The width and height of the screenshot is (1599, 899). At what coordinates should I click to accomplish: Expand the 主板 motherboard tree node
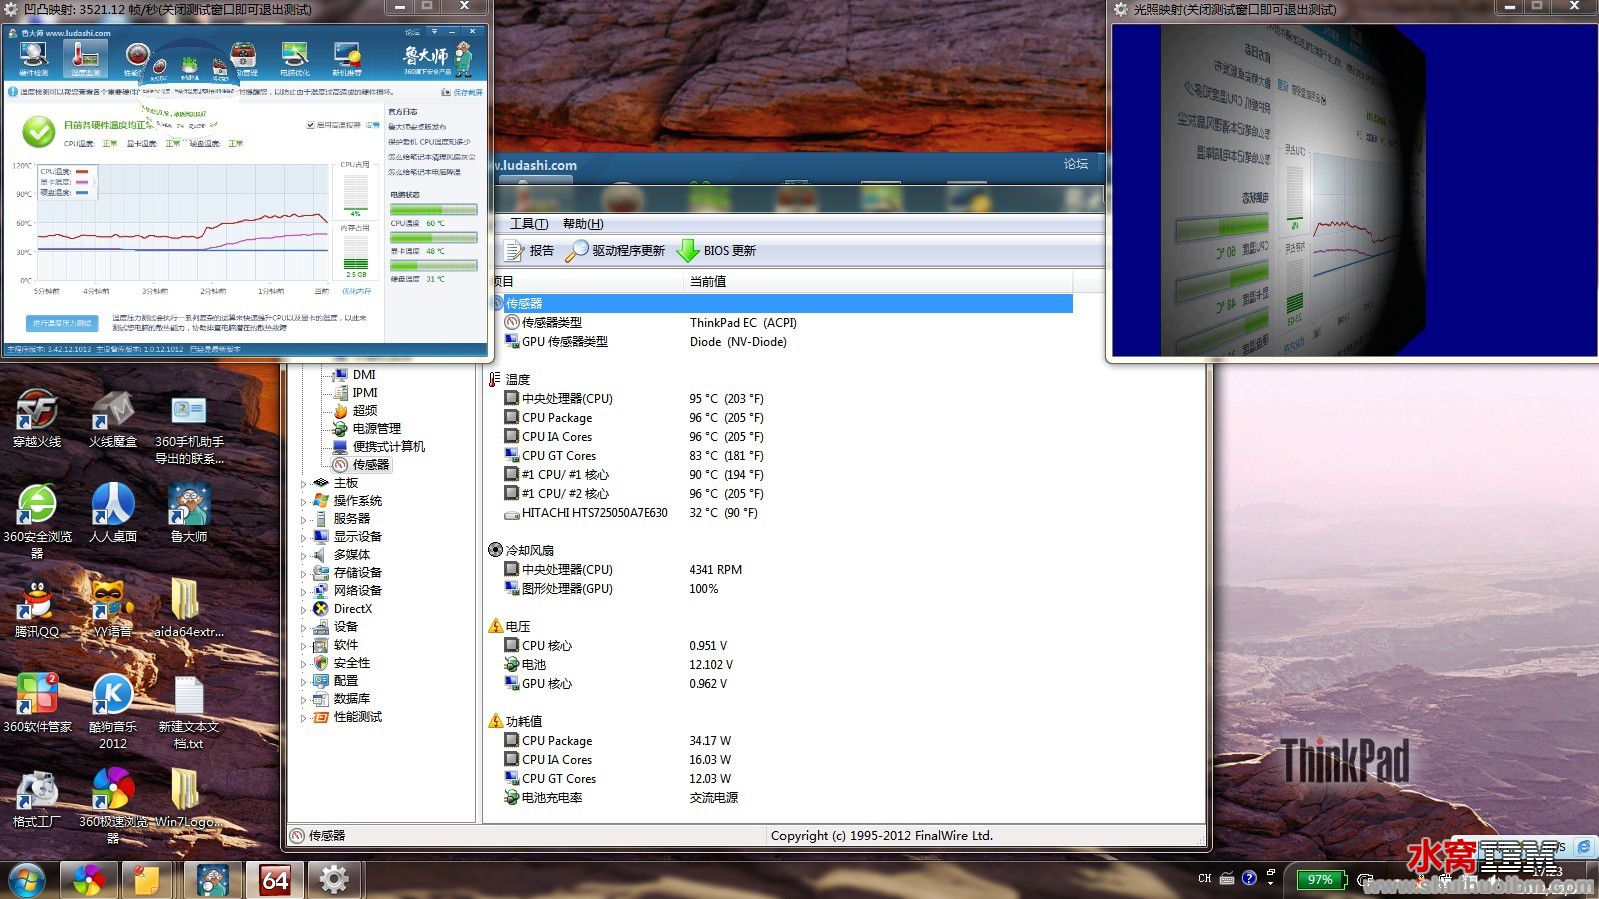(x=304, y=484)
